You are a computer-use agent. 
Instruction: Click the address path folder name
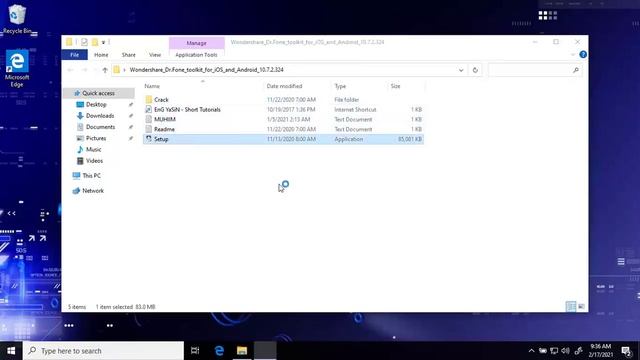click(207, 70)
